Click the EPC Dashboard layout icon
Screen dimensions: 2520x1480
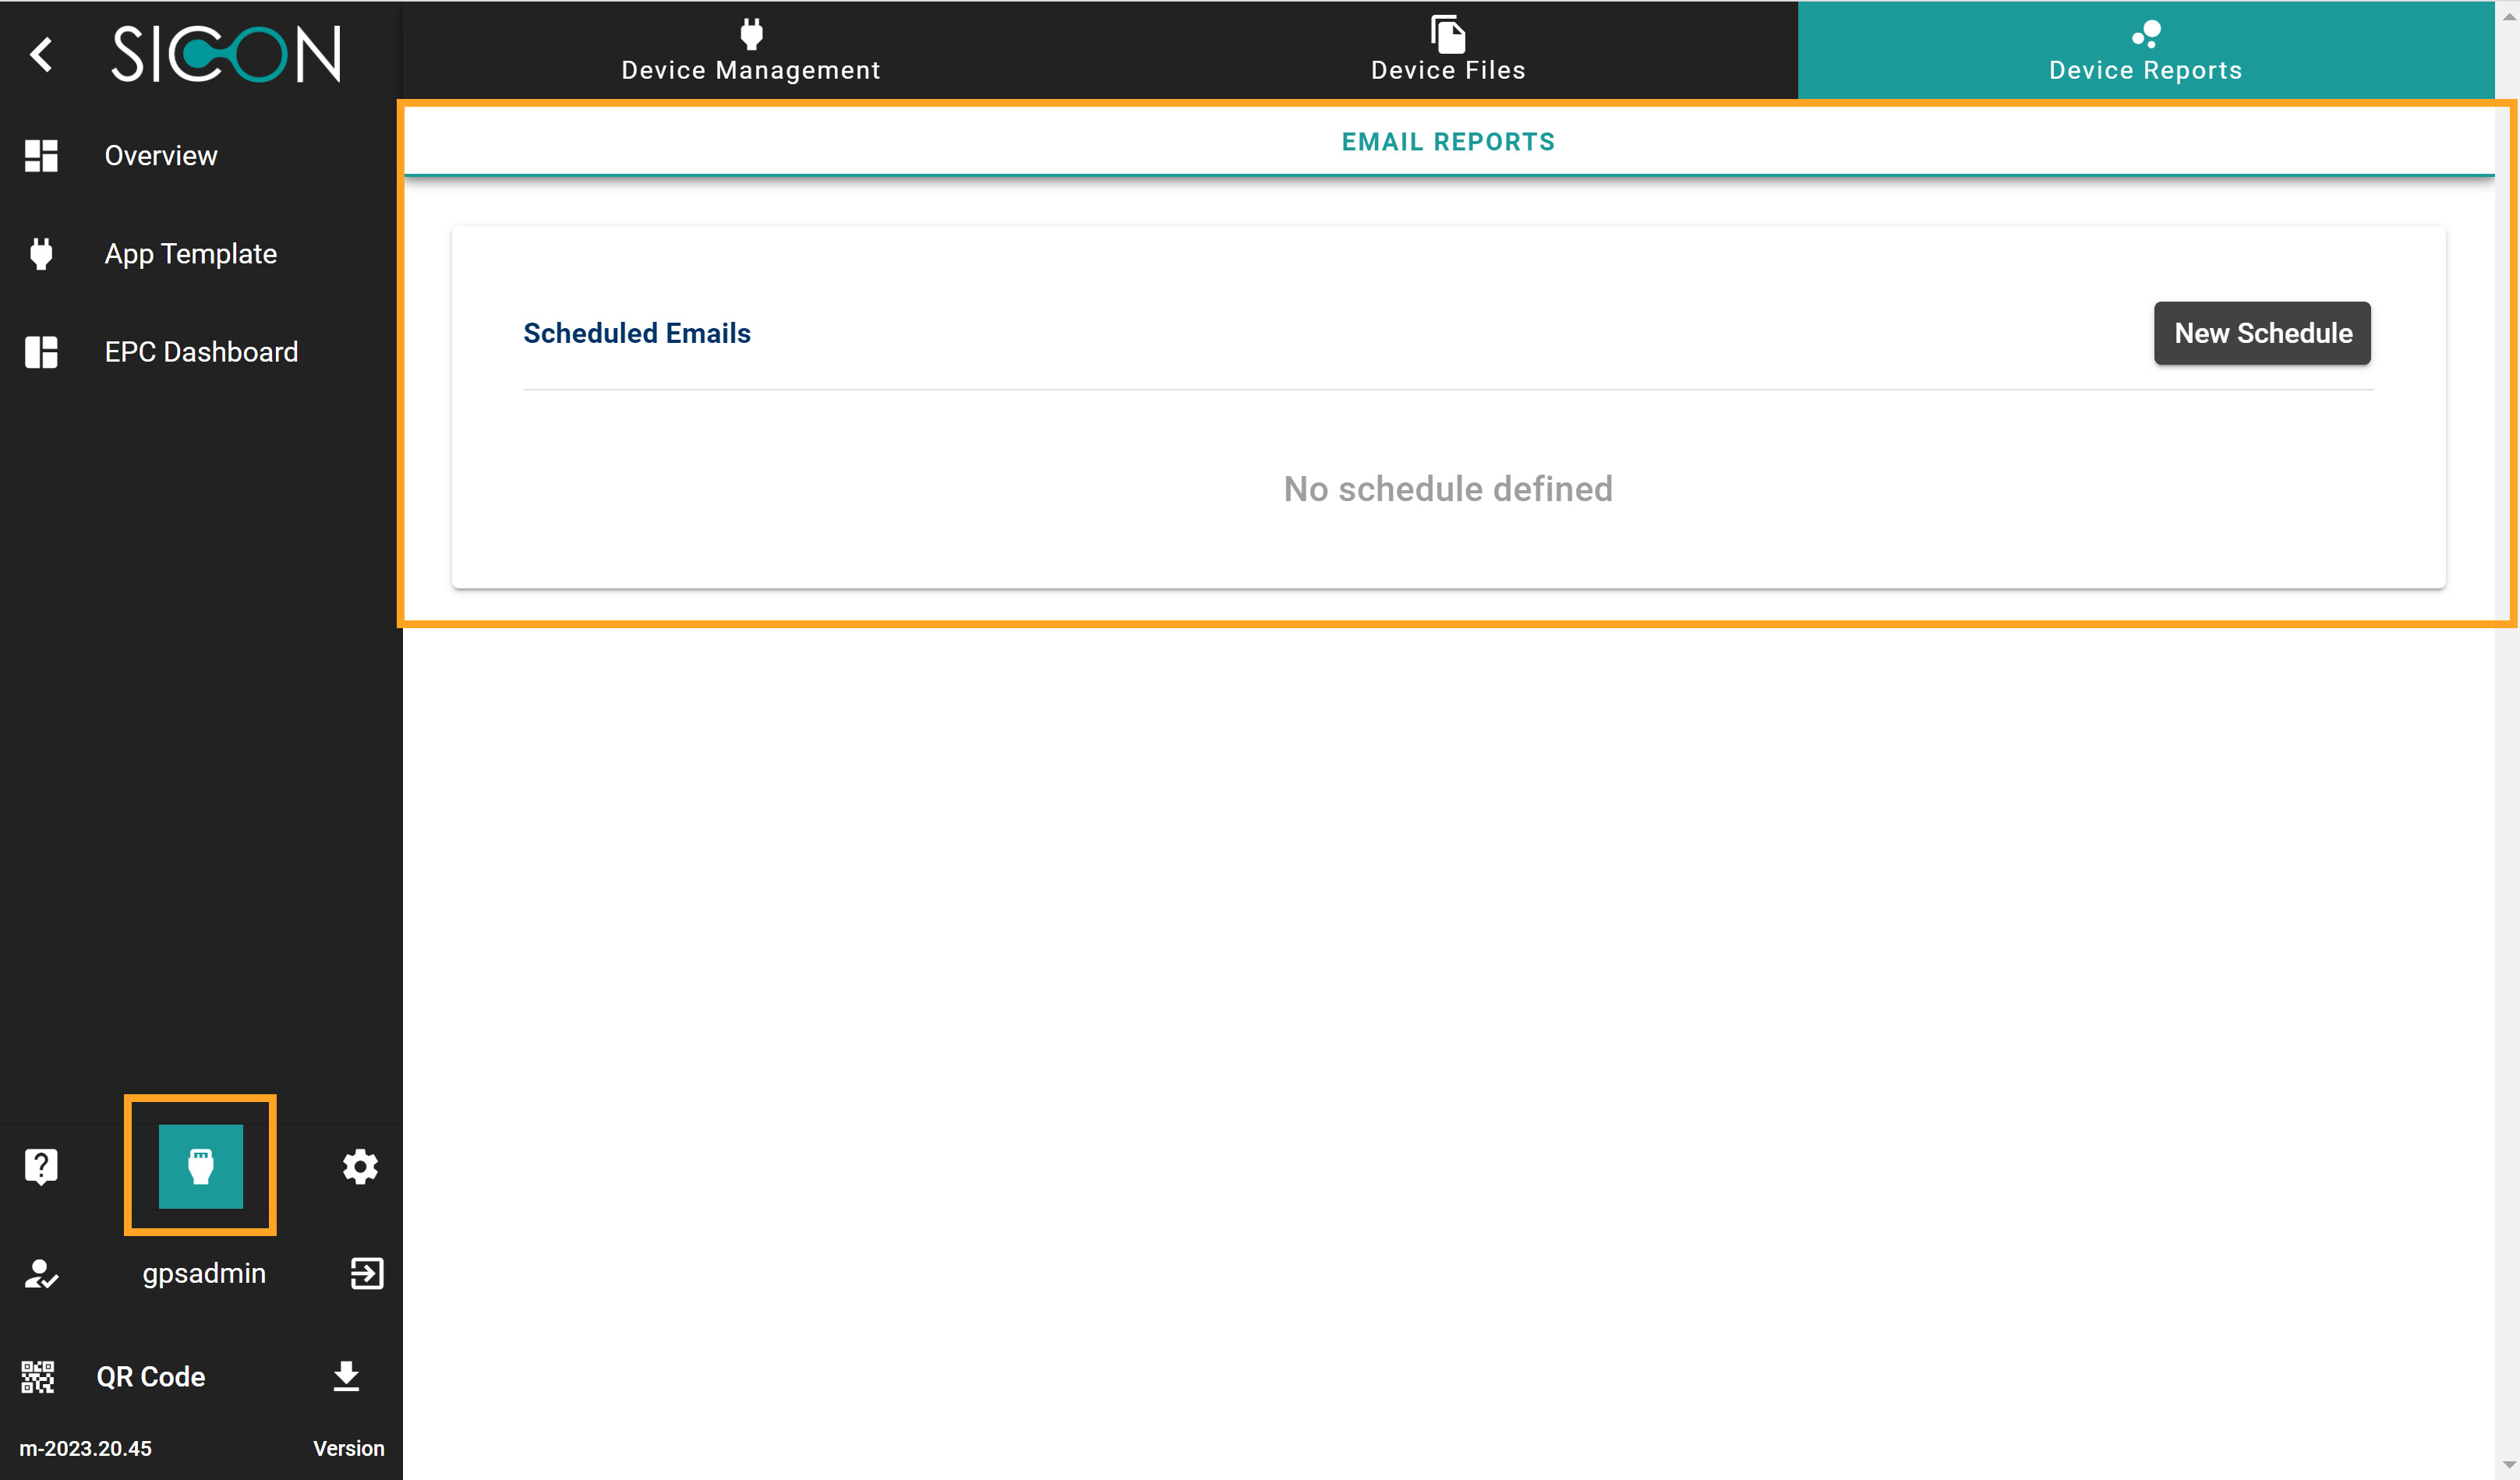41,352
